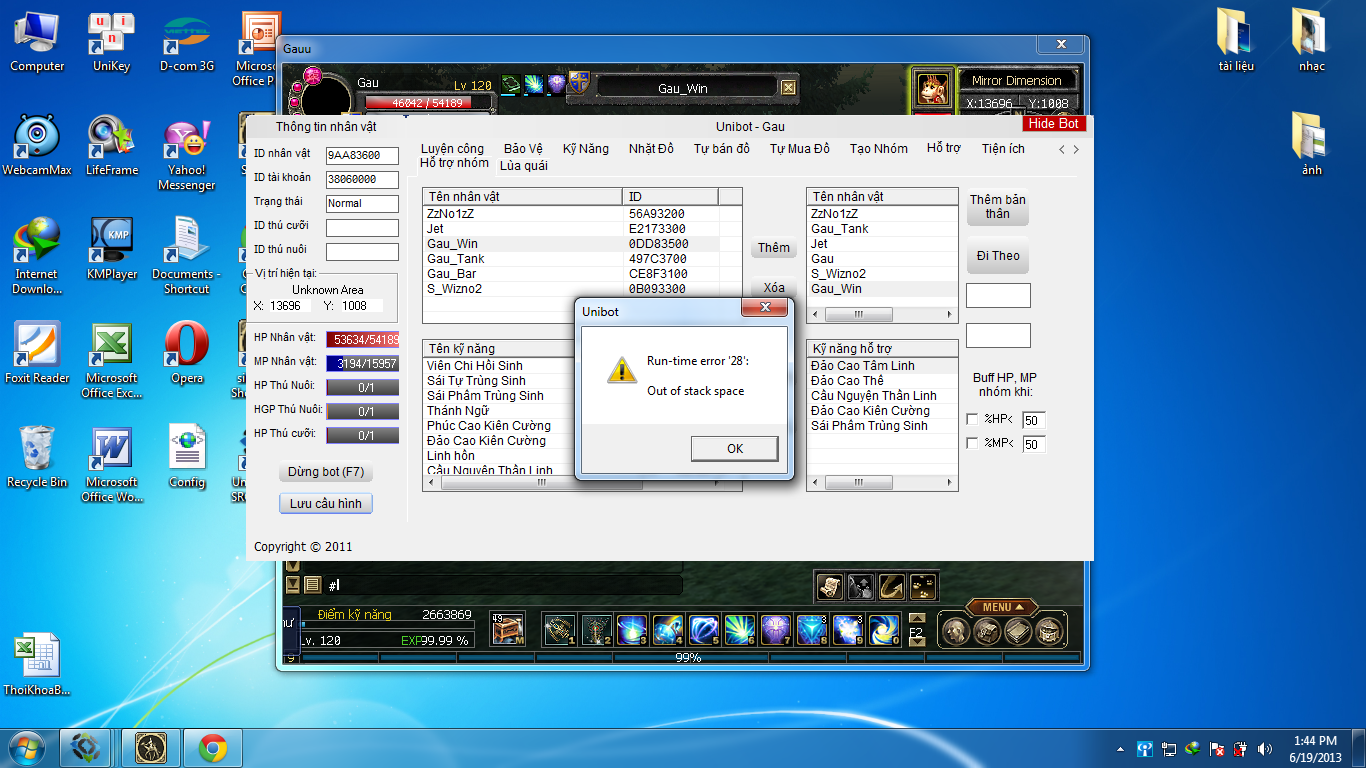Viewport: 1366px width, 768px height.
Task: Click skill slot 0 swirl icon
Action: (884, 630)
